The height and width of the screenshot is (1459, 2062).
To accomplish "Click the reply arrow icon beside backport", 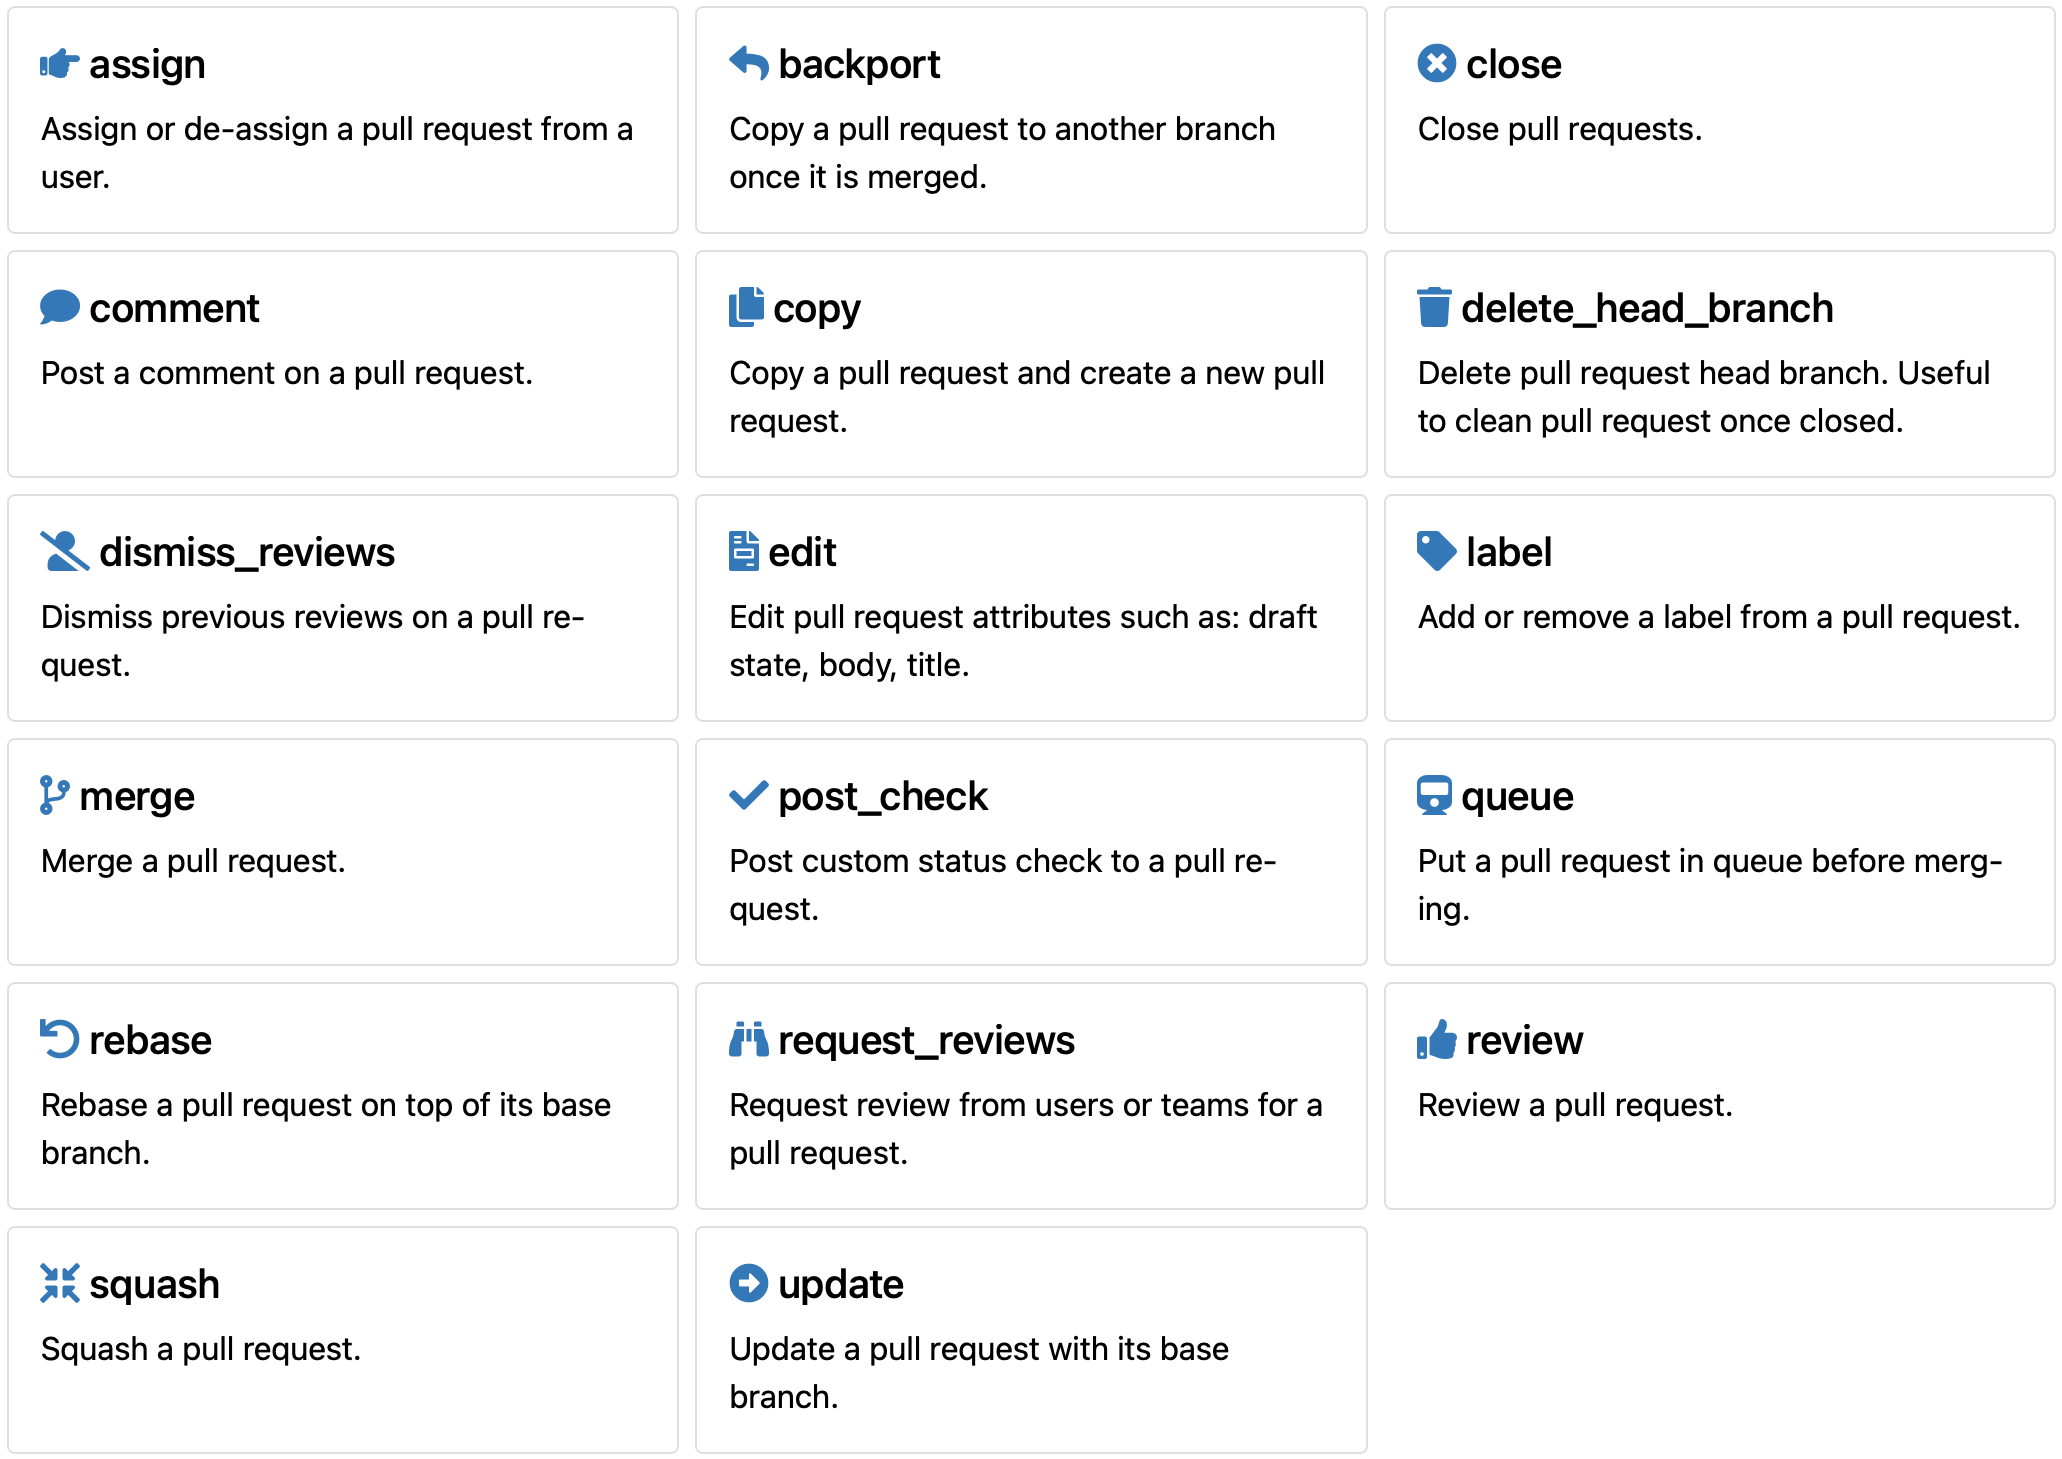I will click(x=749, y=63).
